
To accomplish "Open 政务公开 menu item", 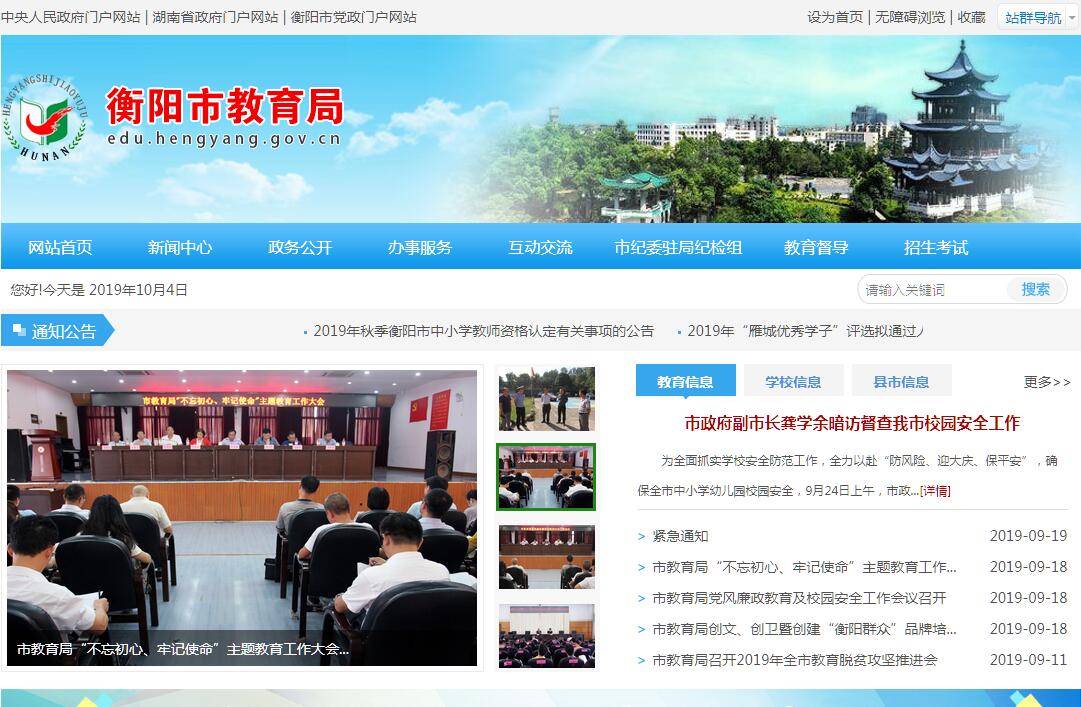I will [300, 247].
